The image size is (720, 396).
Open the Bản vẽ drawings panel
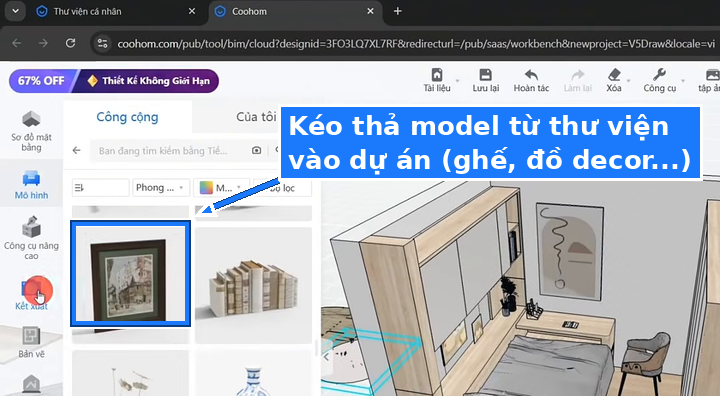pos(31,342)
